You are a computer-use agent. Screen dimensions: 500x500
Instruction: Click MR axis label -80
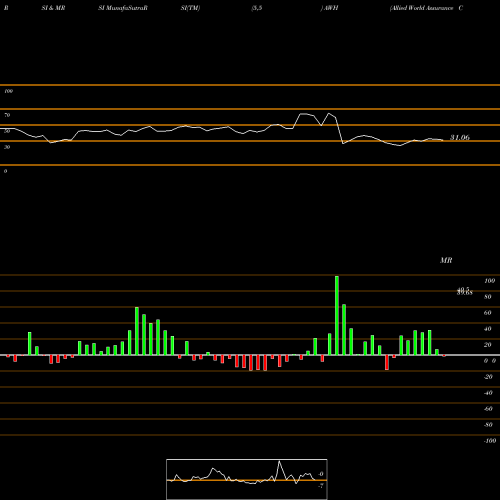488,425
